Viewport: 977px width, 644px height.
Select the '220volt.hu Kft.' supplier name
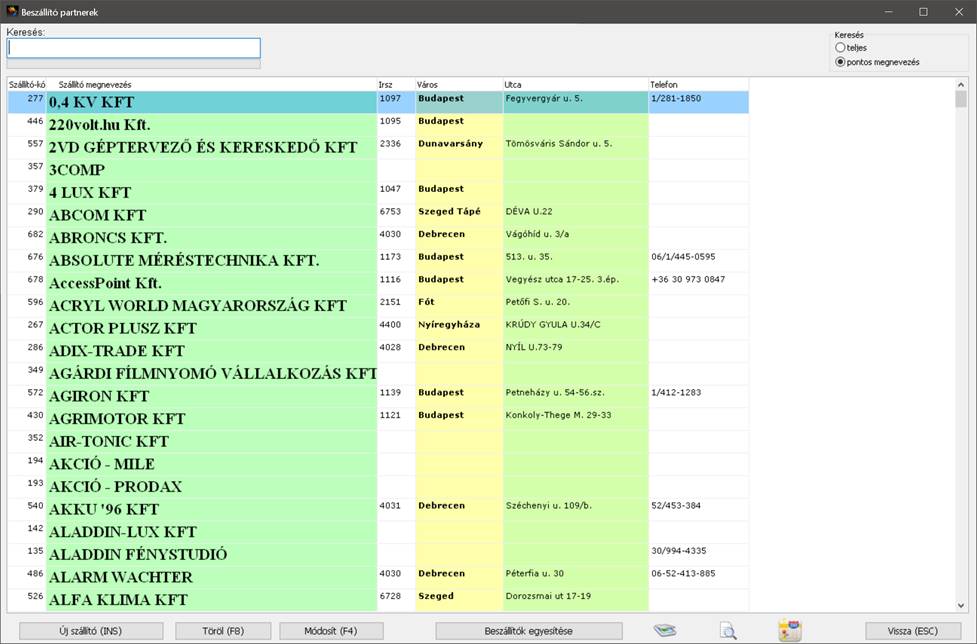pos(100,125)
